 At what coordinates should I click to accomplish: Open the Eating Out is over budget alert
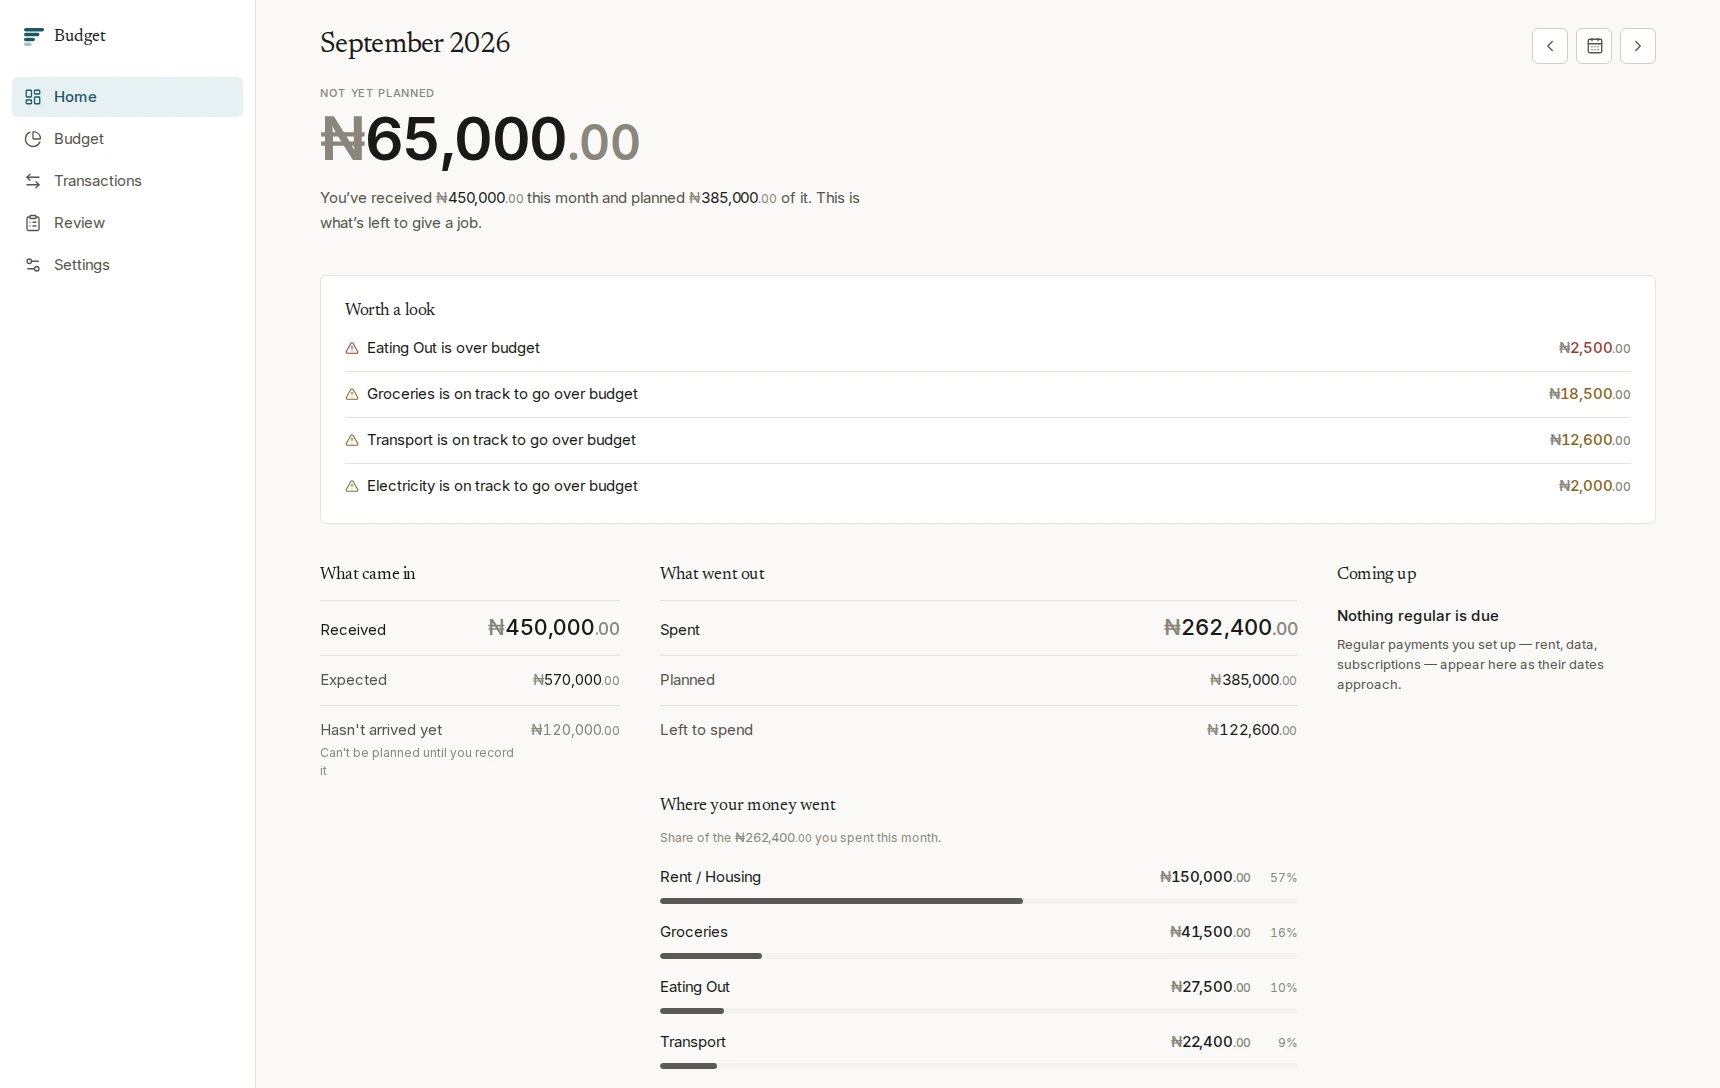point(988,348)
